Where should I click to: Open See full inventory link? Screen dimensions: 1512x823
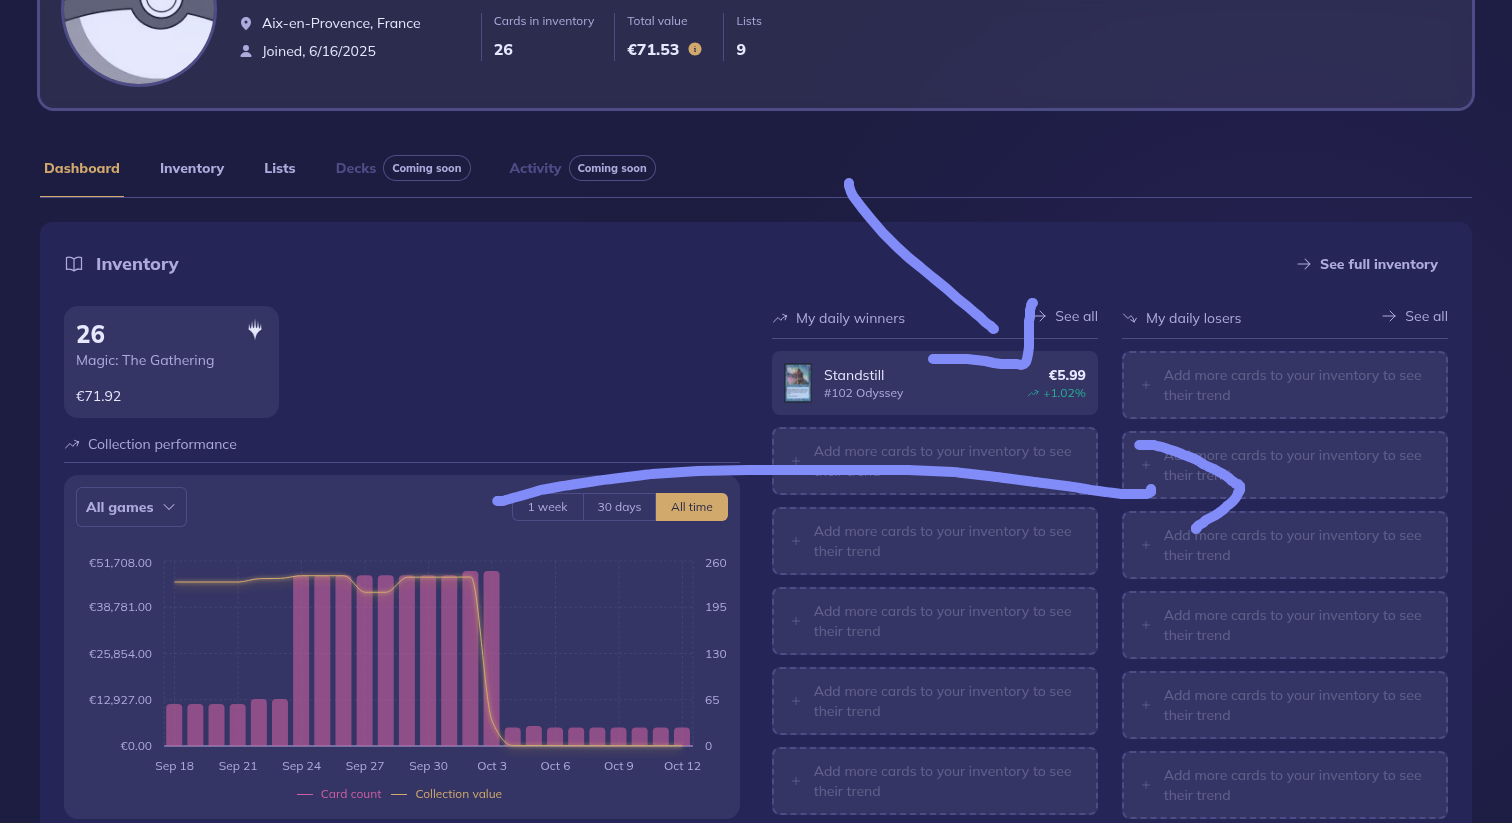pos(1367,264)
